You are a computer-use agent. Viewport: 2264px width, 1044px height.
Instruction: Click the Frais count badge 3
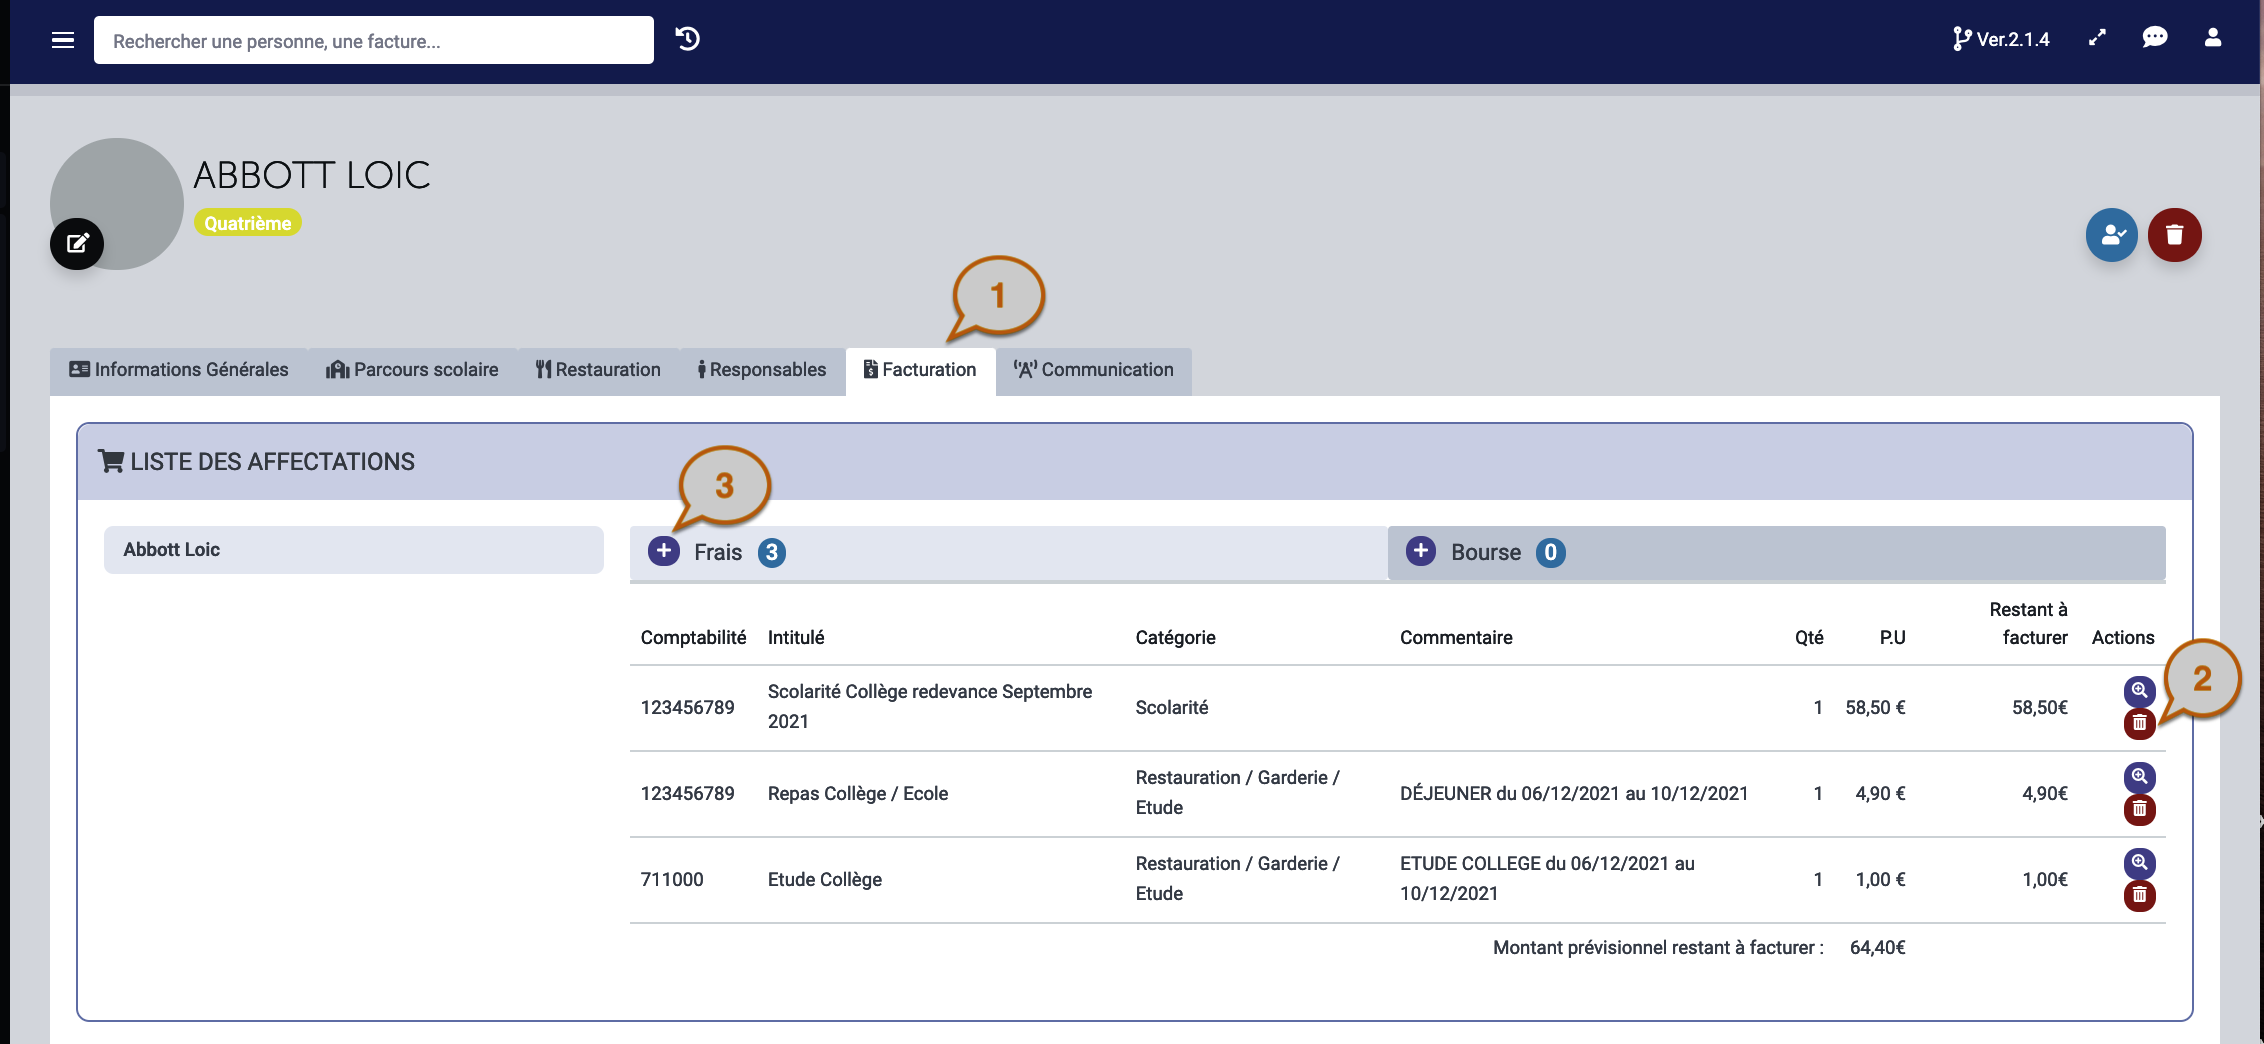[x=771, y=552]
